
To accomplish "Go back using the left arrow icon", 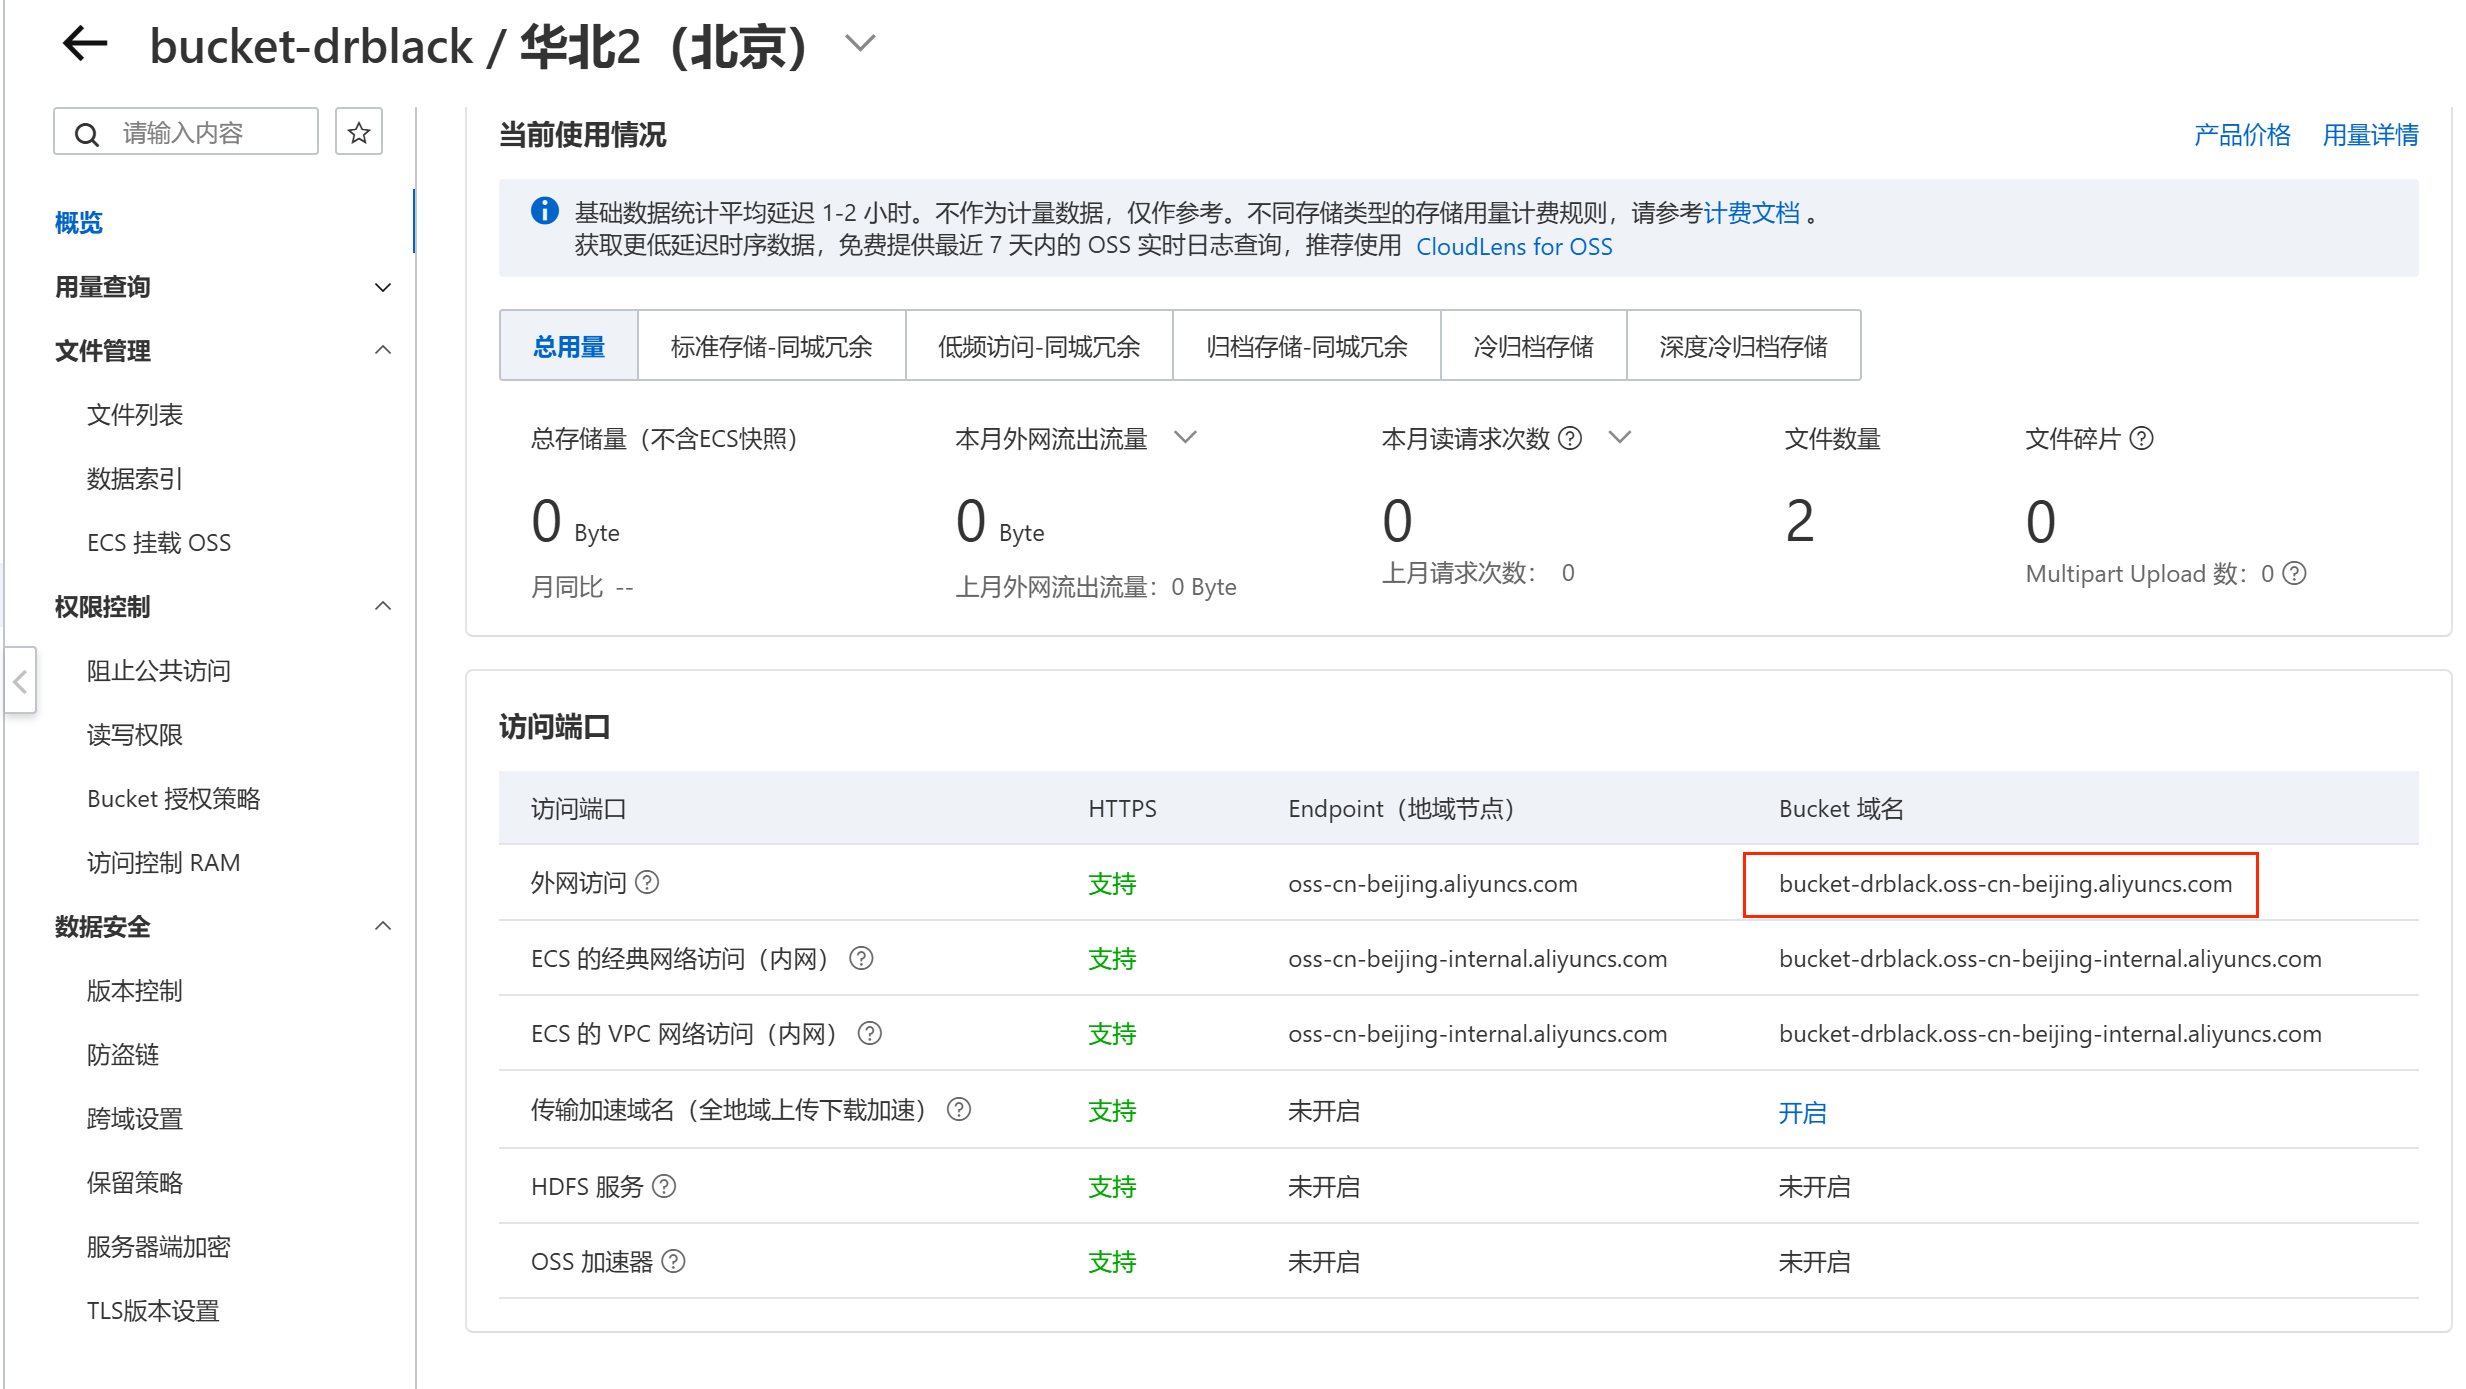I will point(84,44).
